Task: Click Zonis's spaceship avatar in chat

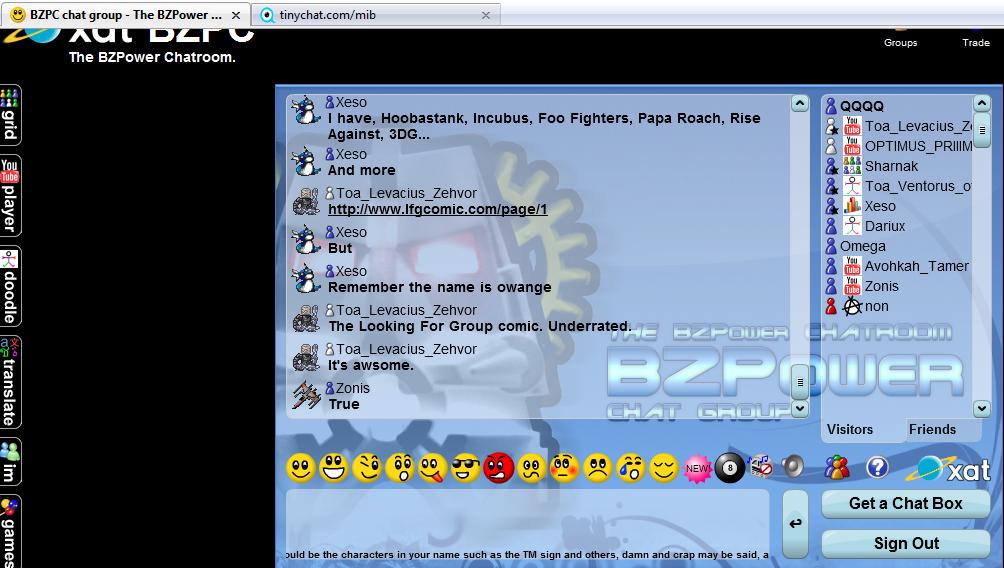Action: [x=306, y=396]
